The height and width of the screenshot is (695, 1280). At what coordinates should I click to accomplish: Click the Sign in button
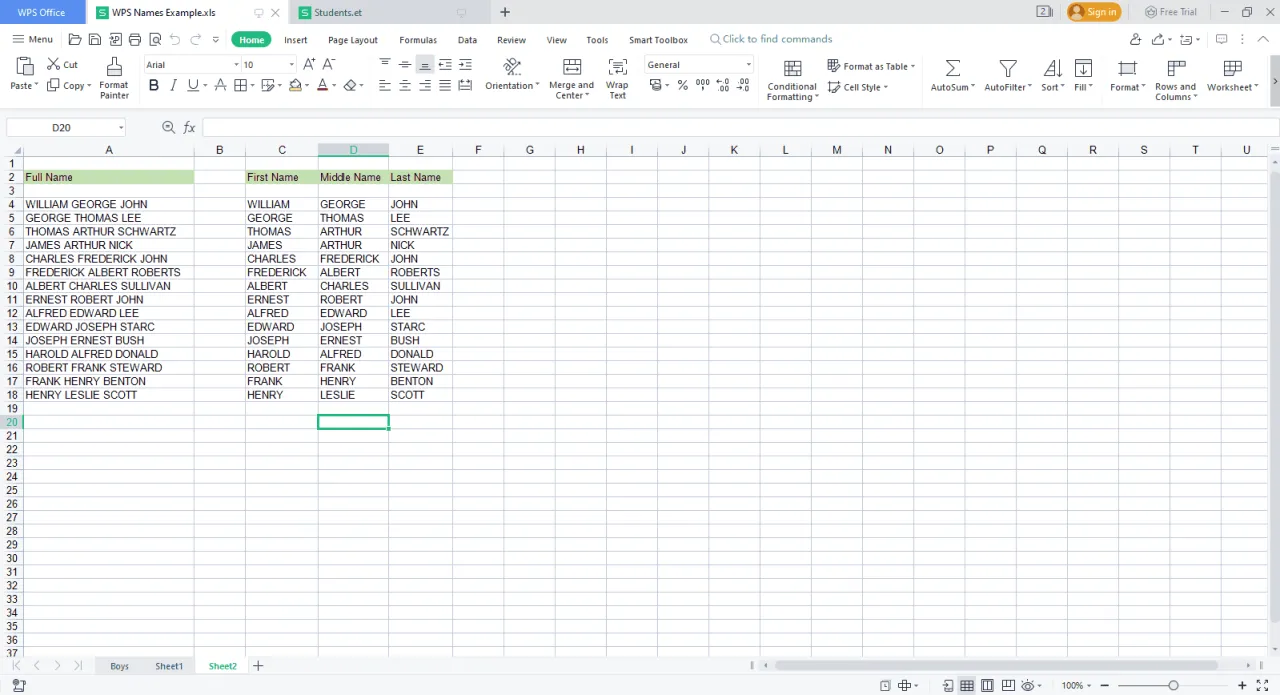tap(1094, 12)
